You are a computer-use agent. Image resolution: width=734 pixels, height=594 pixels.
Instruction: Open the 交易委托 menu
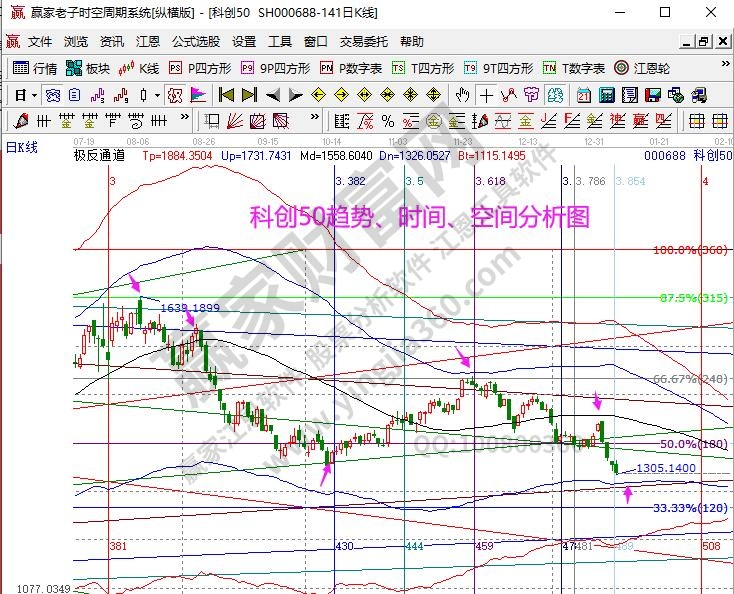click(x=363, y=42)
